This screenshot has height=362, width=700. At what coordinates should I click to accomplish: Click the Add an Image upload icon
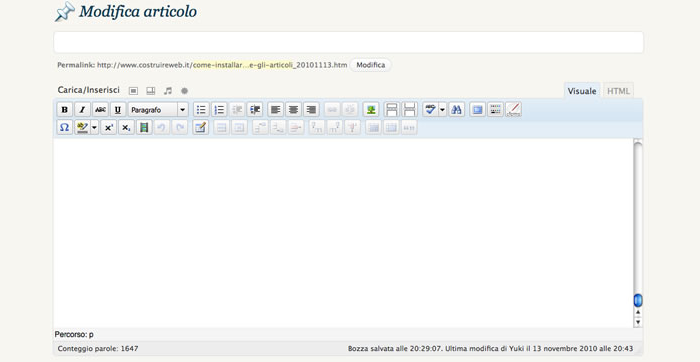(133, 91)
